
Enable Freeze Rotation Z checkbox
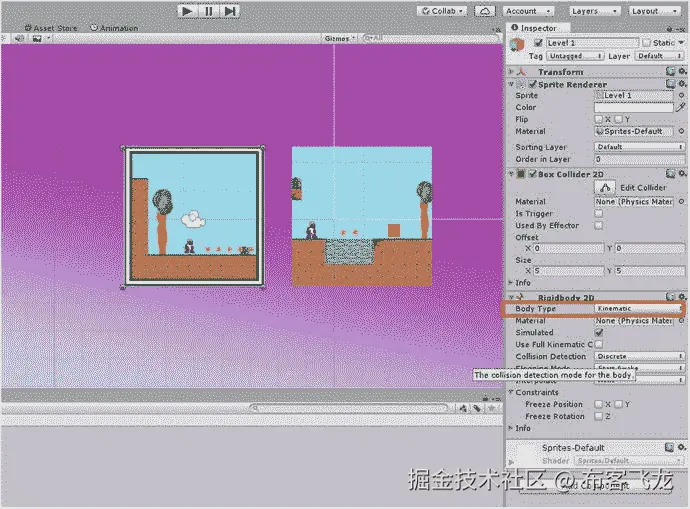[598, 416]
